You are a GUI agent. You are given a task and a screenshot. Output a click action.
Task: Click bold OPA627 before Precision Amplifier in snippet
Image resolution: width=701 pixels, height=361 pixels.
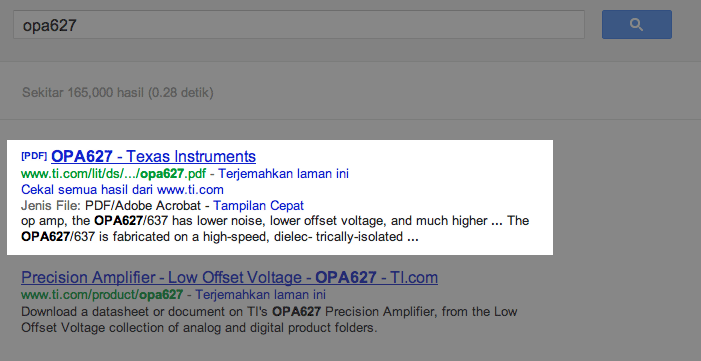coord(296,311)
